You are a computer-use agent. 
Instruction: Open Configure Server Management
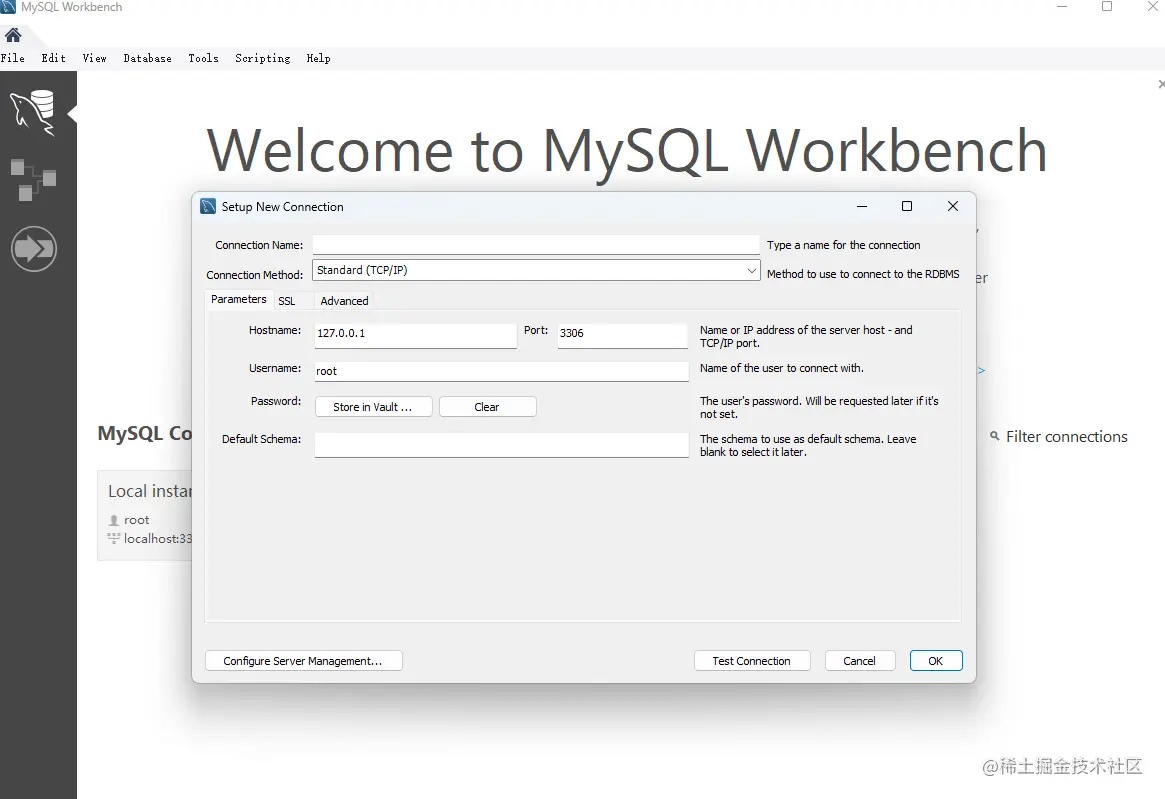[x=303, y=661]
